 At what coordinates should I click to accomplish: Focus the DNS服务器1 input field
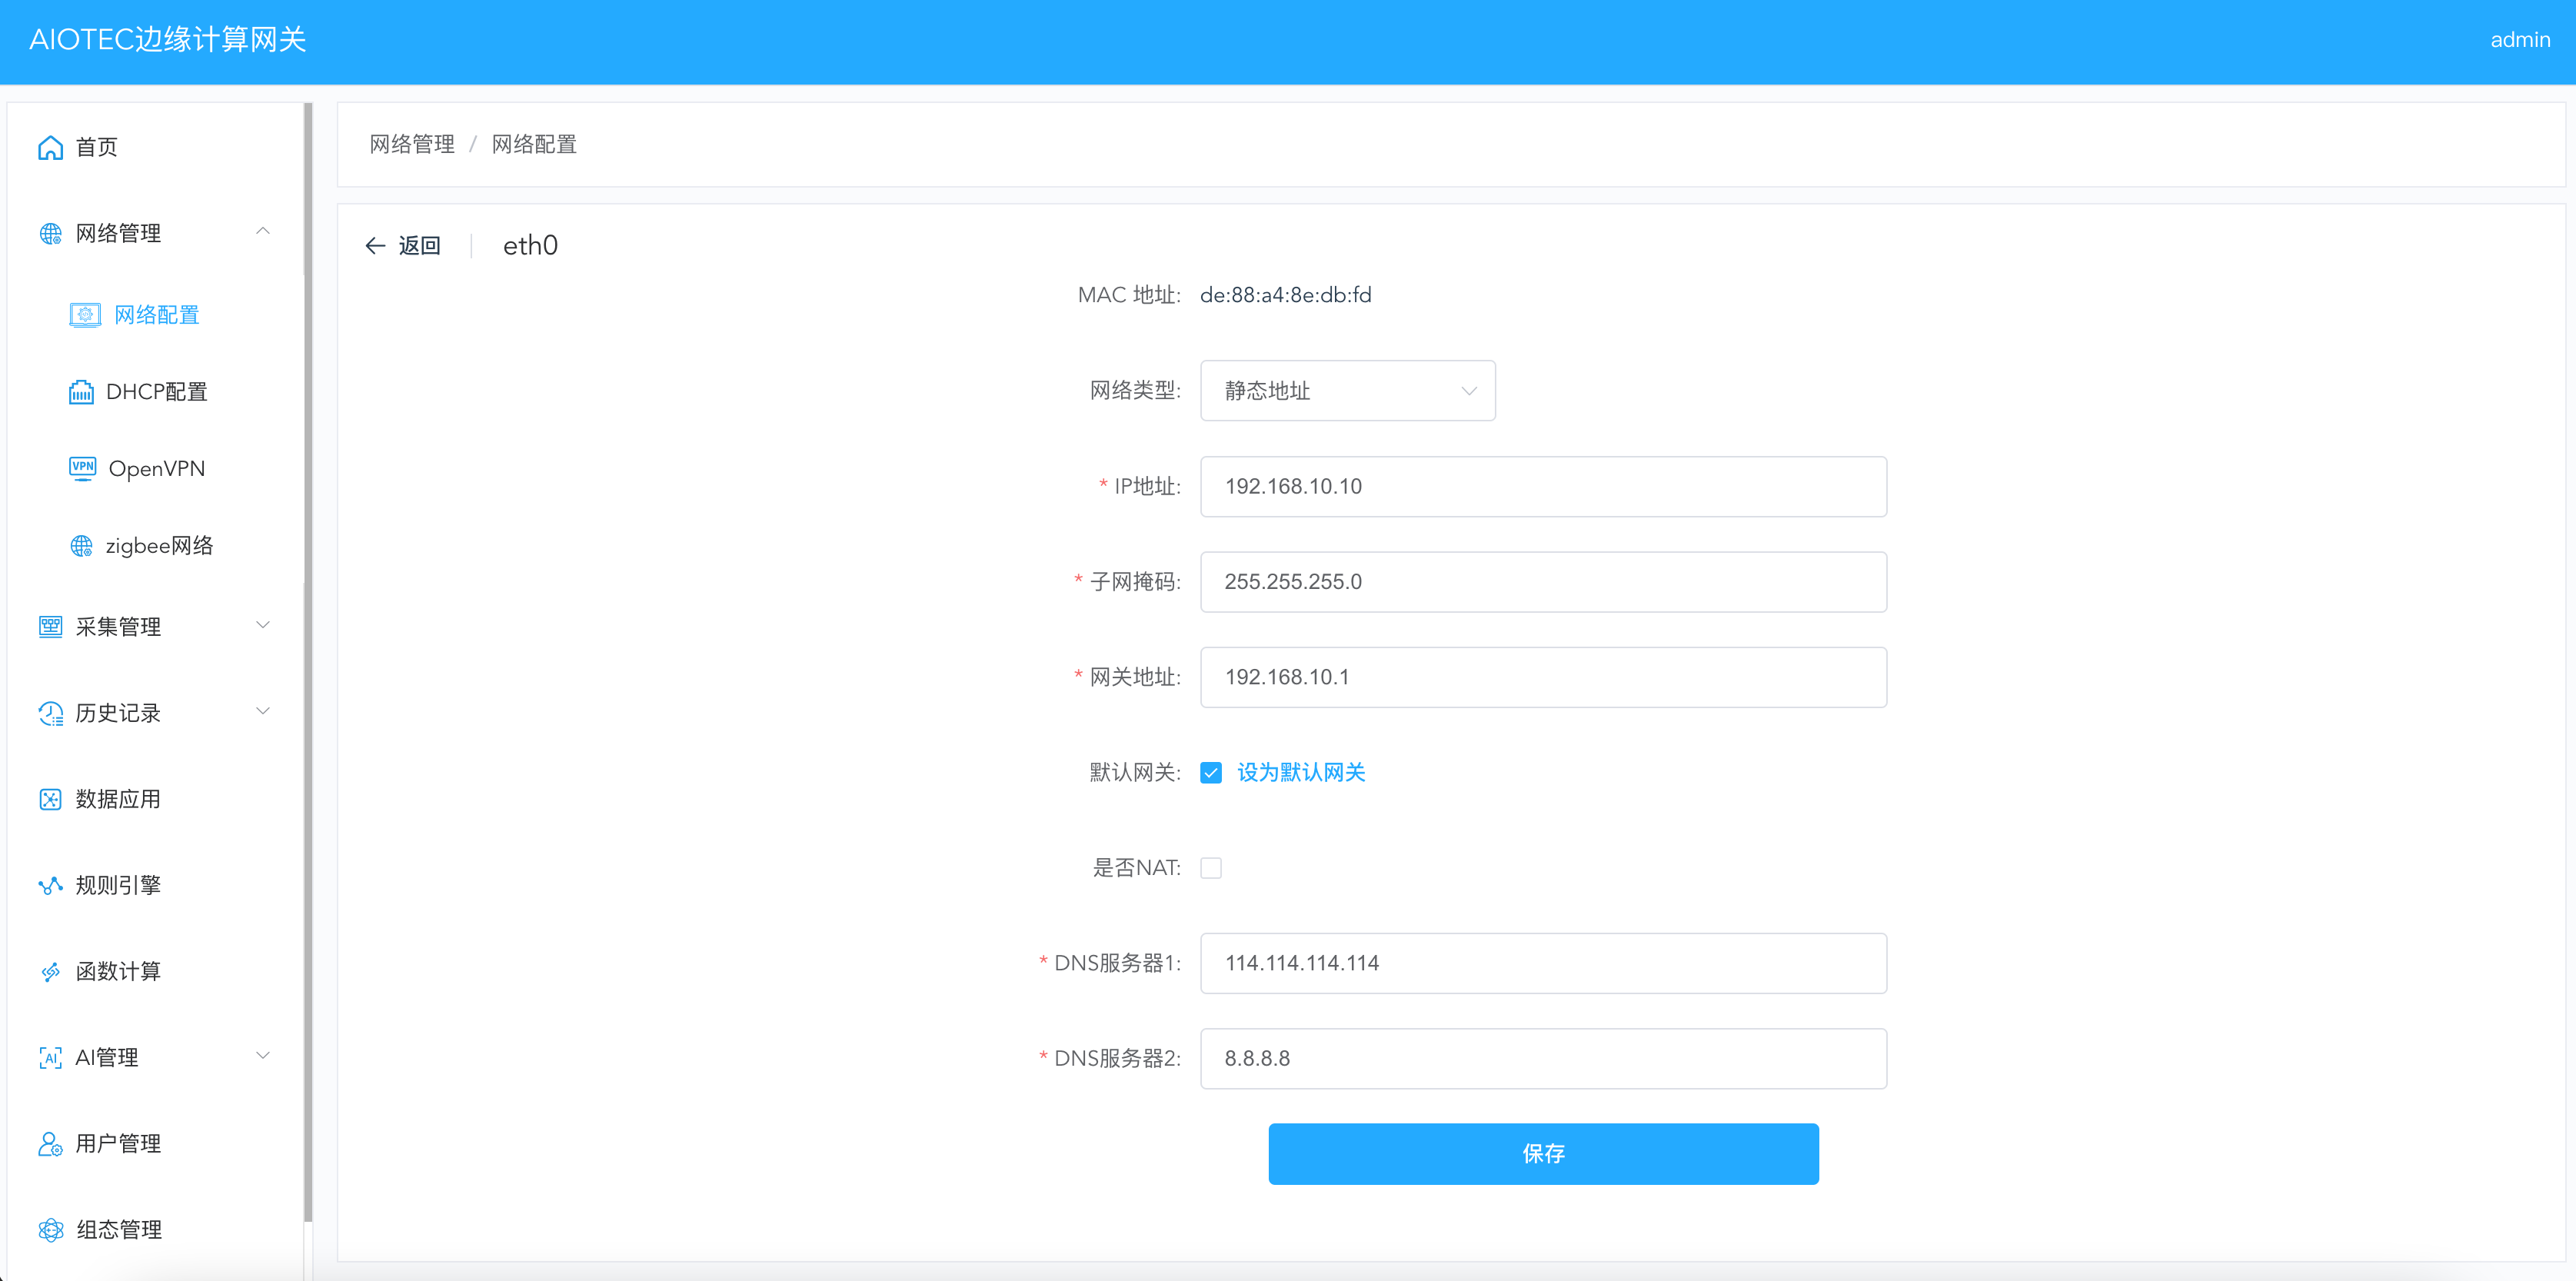tap(1543, 964)
